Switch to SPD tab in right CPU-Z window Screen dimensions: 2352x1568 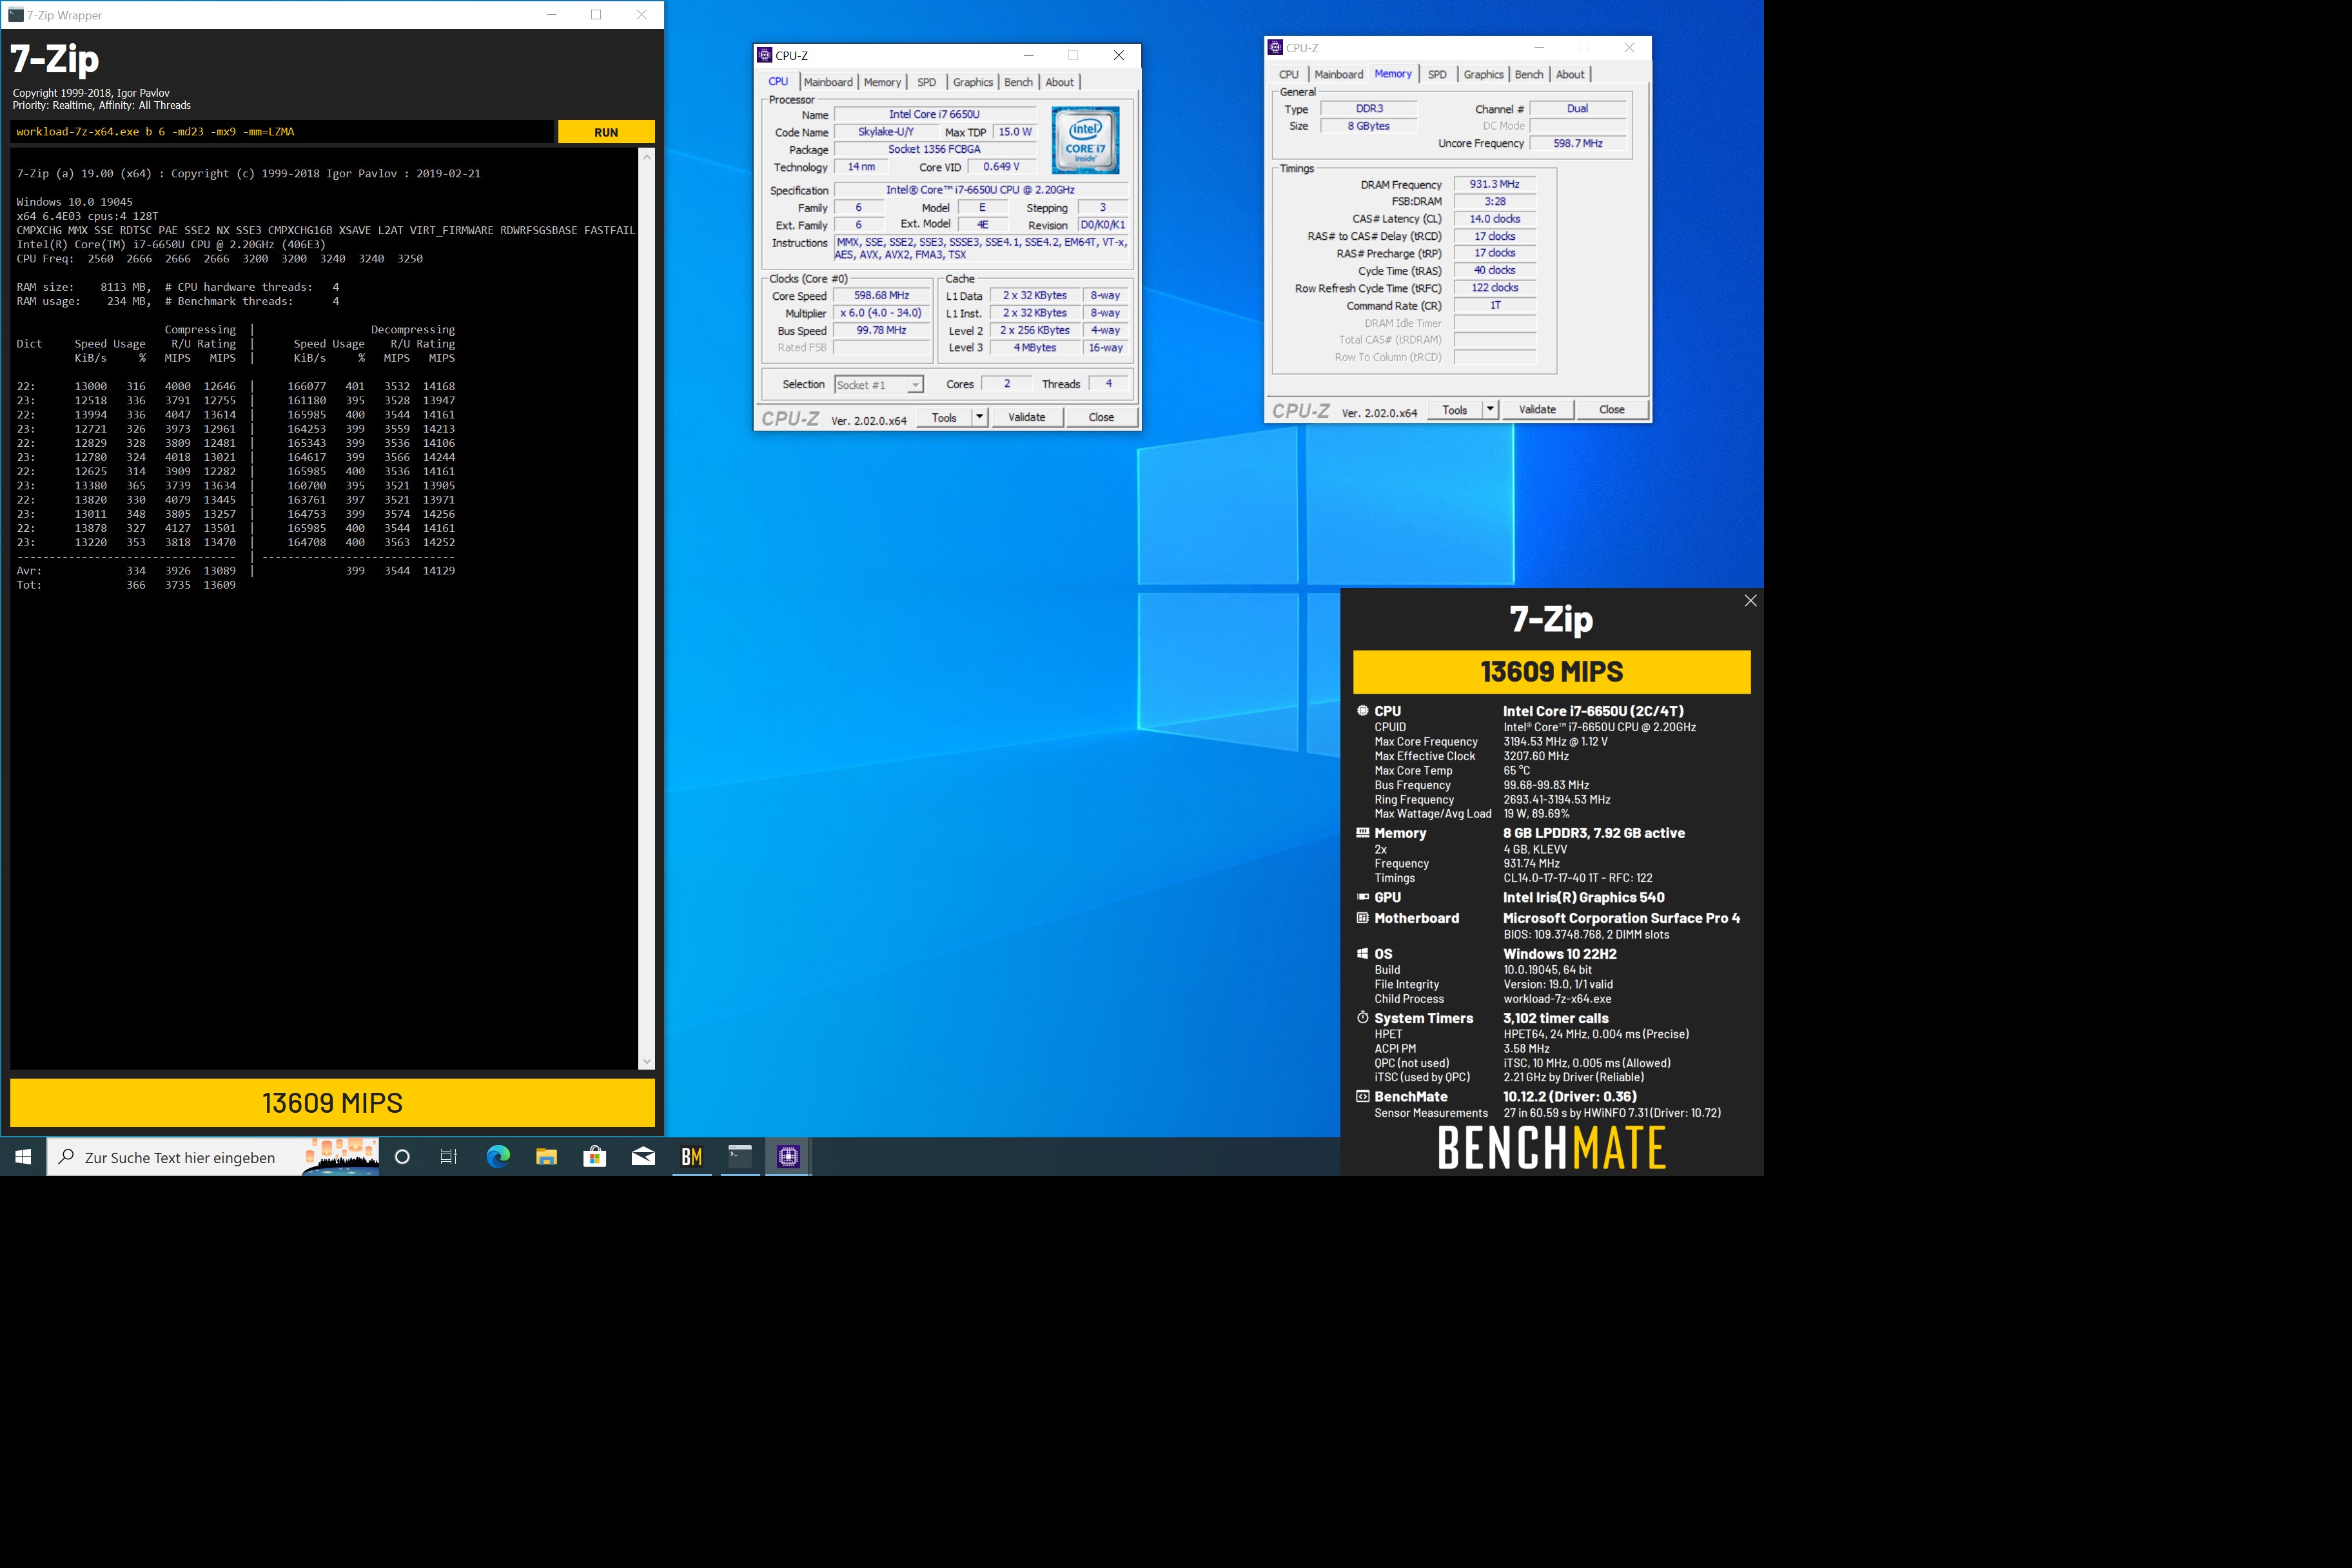click(x=1437, y=74)
